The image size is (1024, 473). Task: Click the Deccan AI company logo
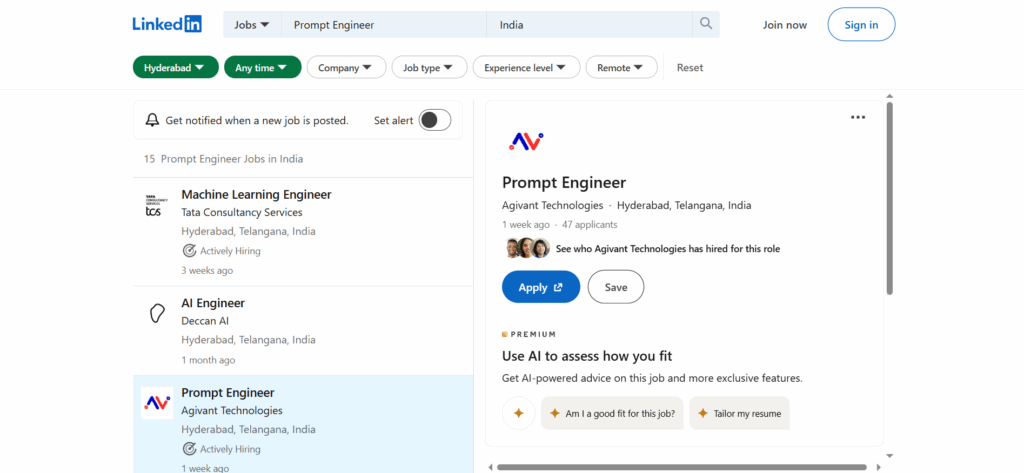(x=156, y=314)
